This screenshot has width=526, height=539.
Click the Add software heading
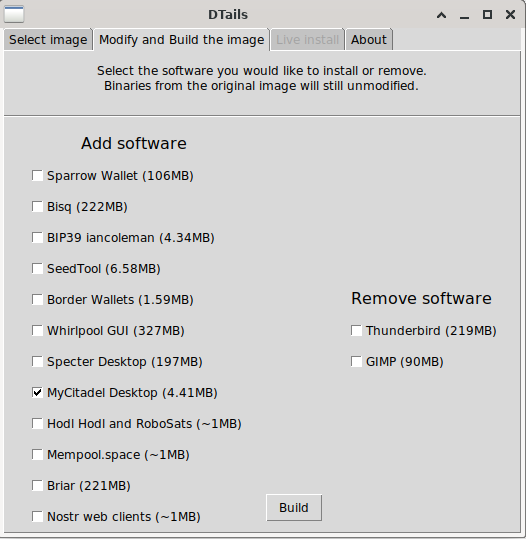point(134,143)
